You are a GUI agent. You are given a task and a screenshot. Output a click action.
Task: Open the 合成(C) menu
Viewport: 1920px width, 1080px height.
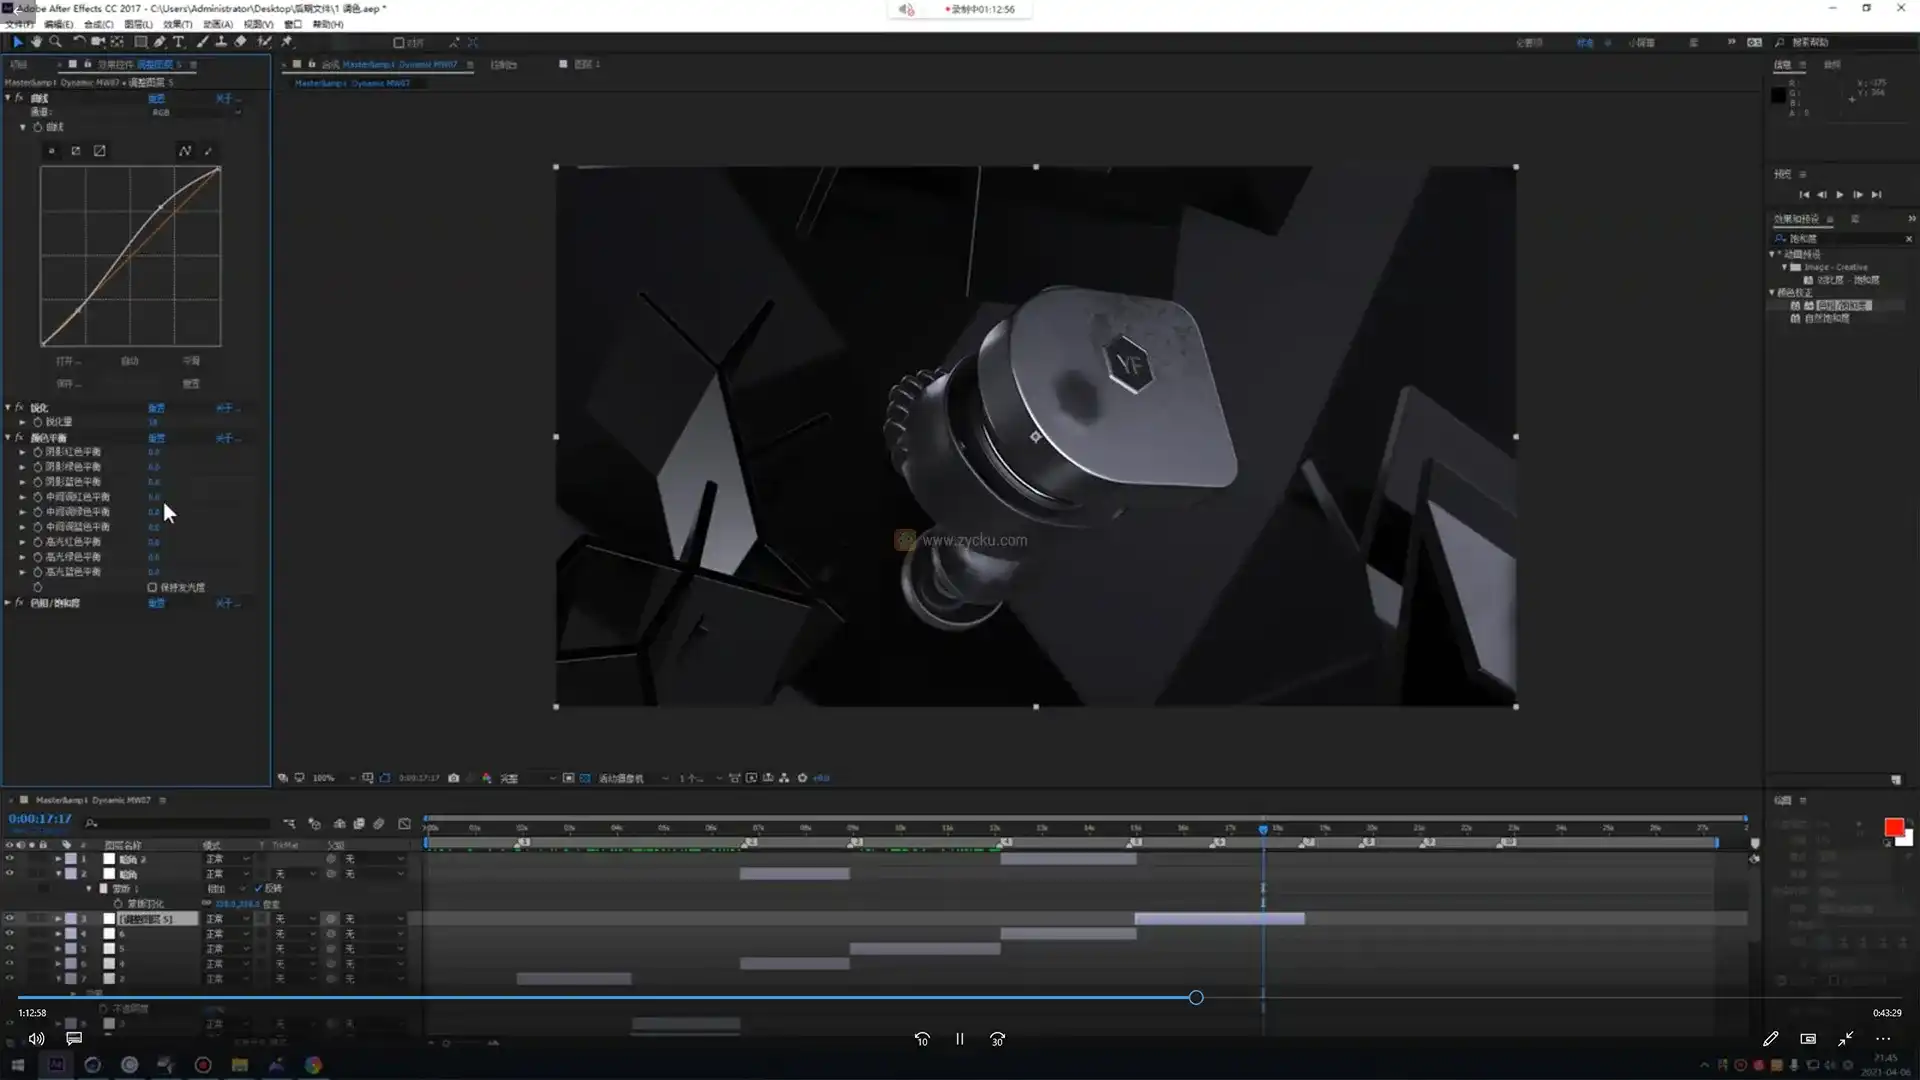coord(98,24)
